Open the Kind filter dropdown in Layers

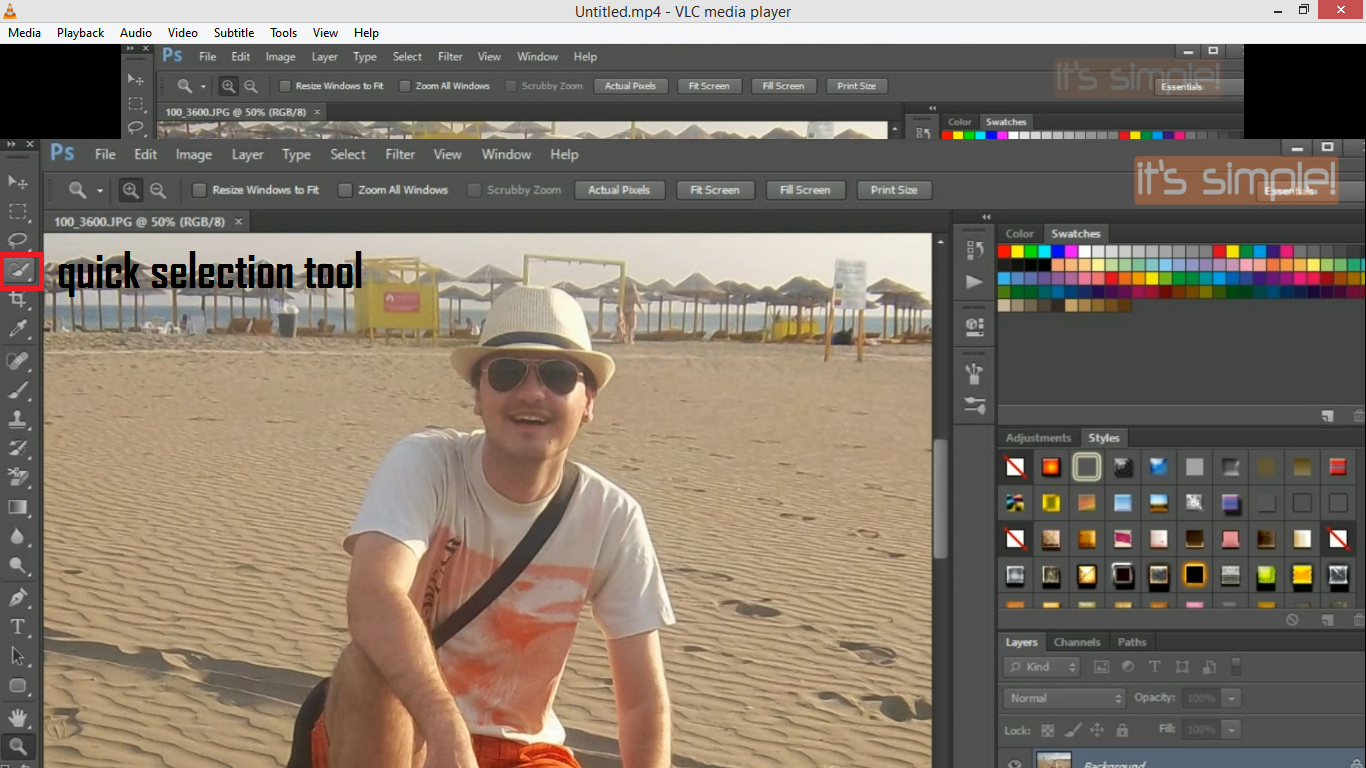tap(1043, 667)
